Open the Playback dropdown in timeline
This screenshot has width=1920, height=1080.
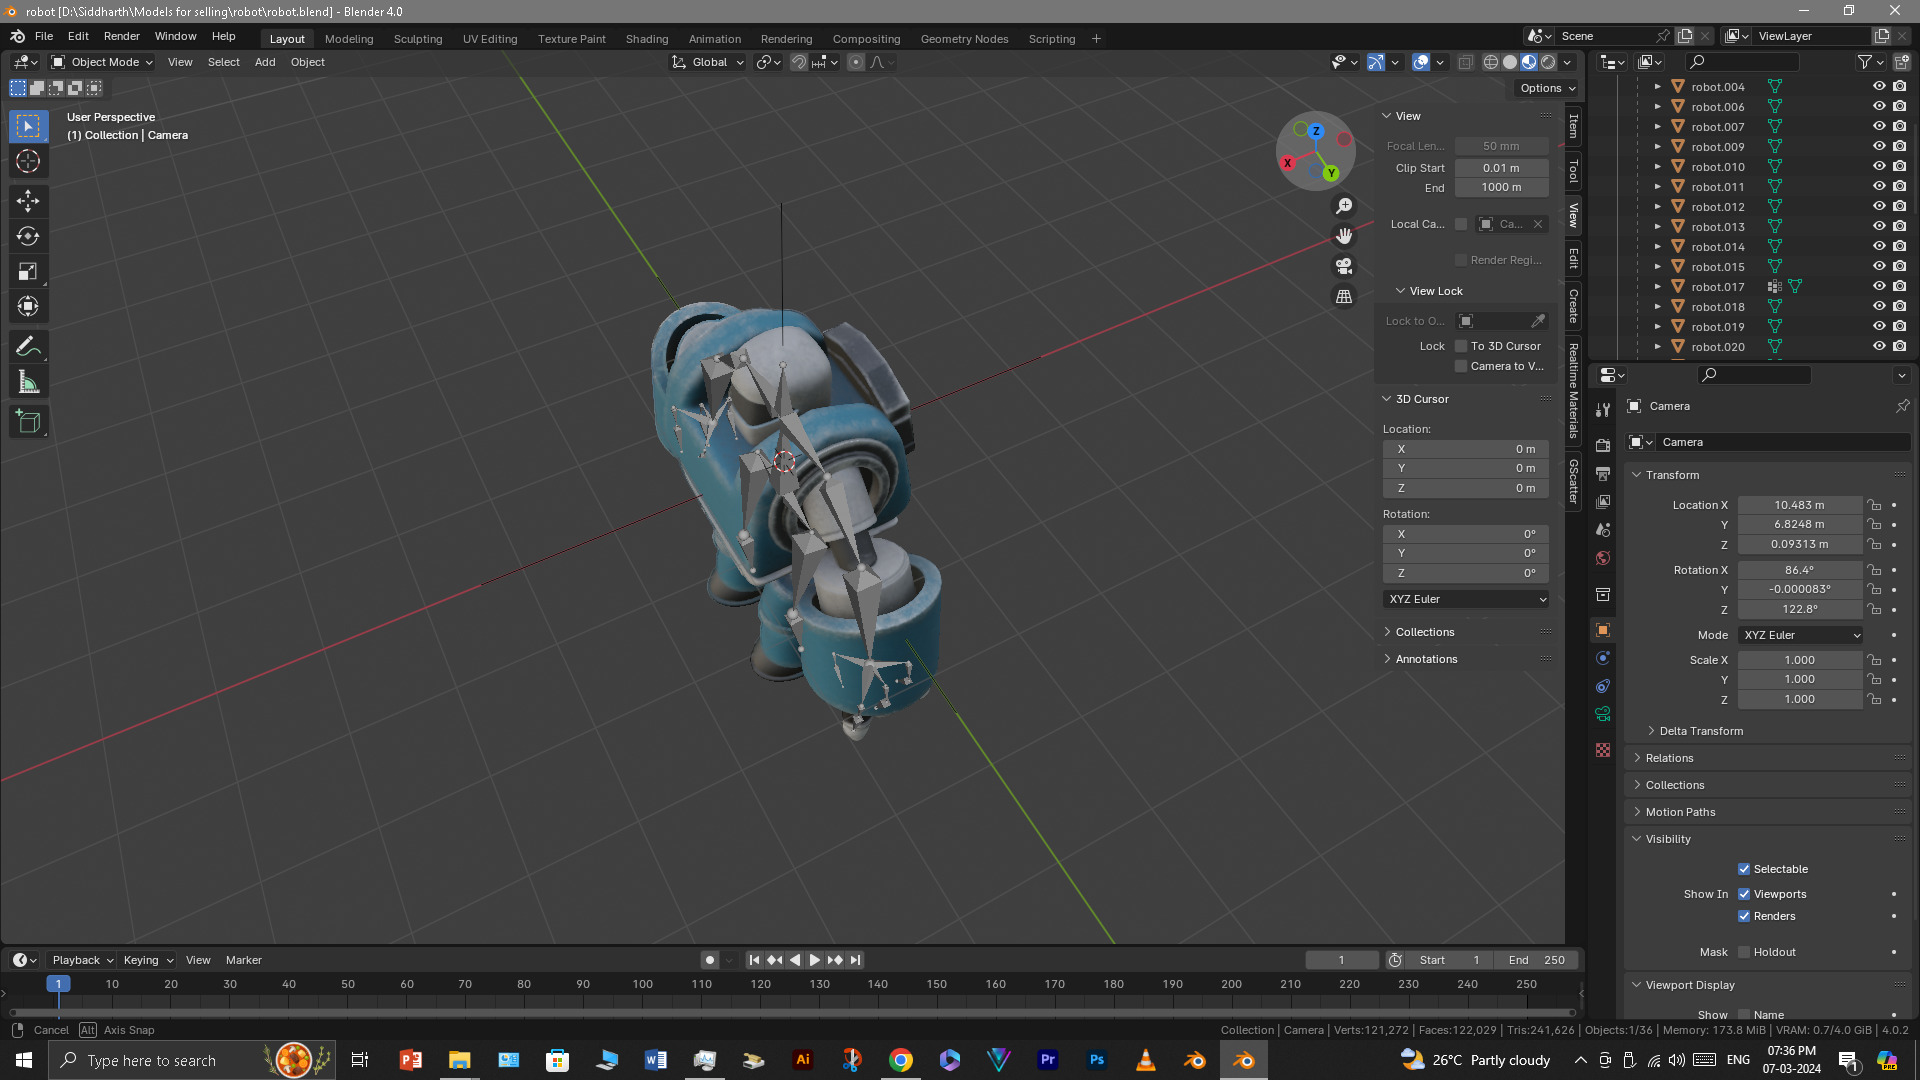(x=82, y=960)
